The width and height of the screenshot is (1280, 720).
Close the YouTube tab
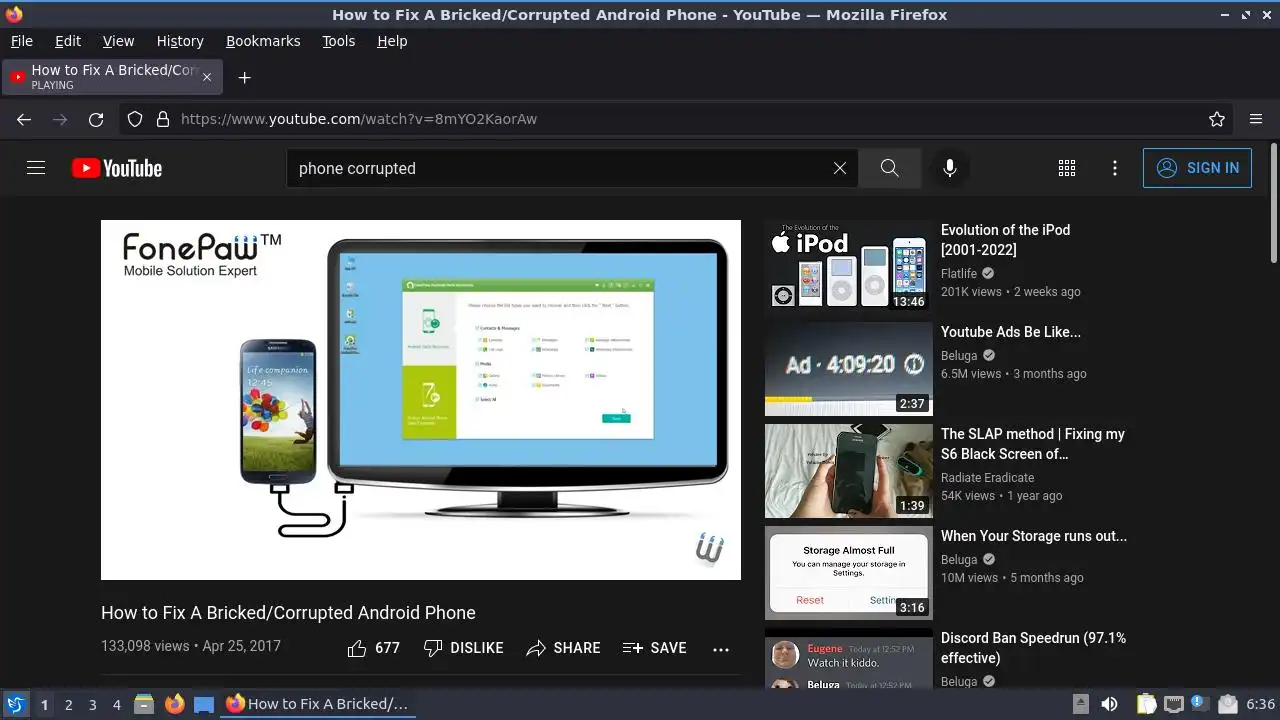click(x=207, y=77)
